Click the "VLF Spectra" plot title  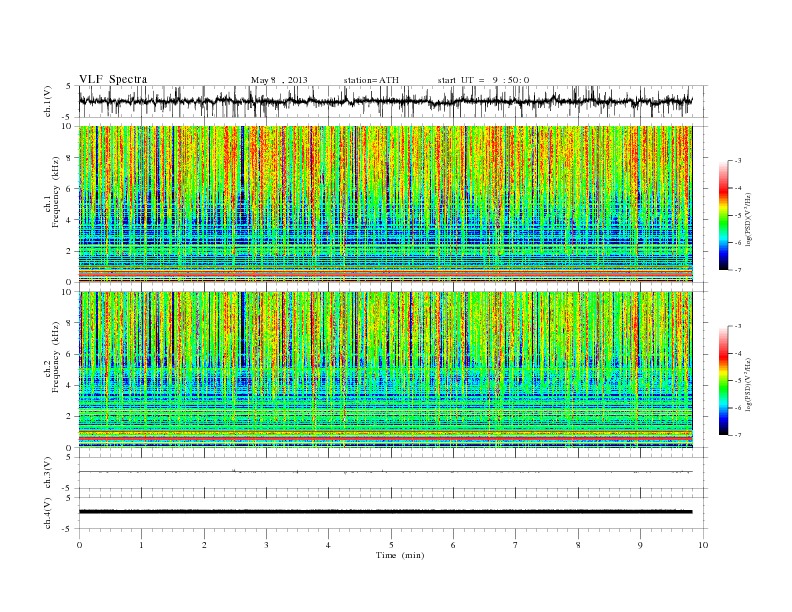point(113,79)
